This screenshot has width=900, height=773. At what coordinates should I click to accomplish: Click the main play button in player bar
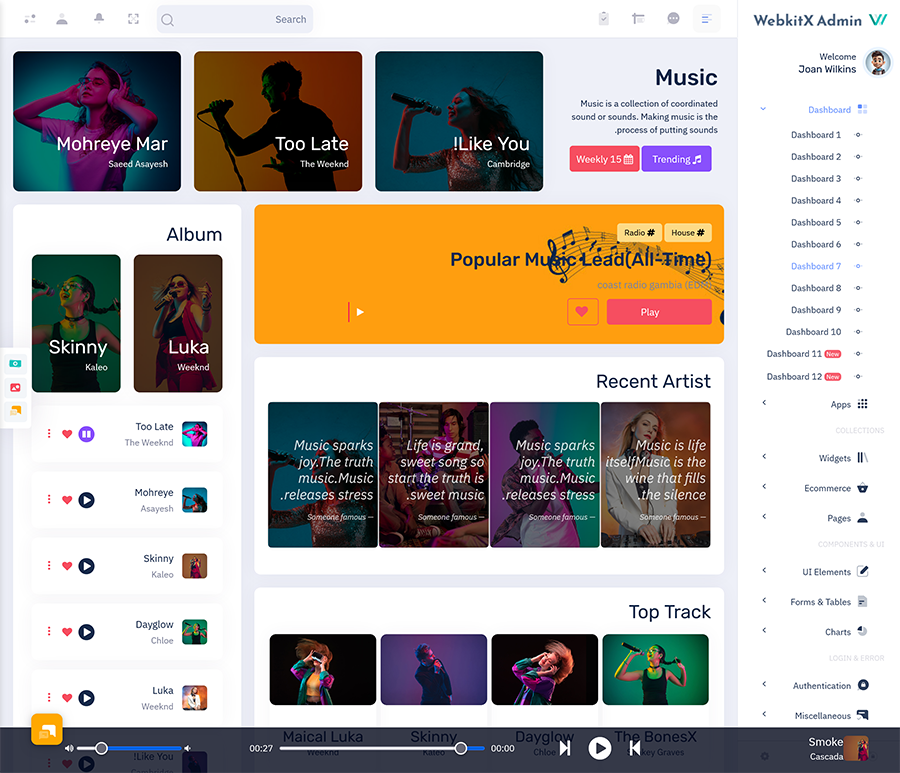600,748
